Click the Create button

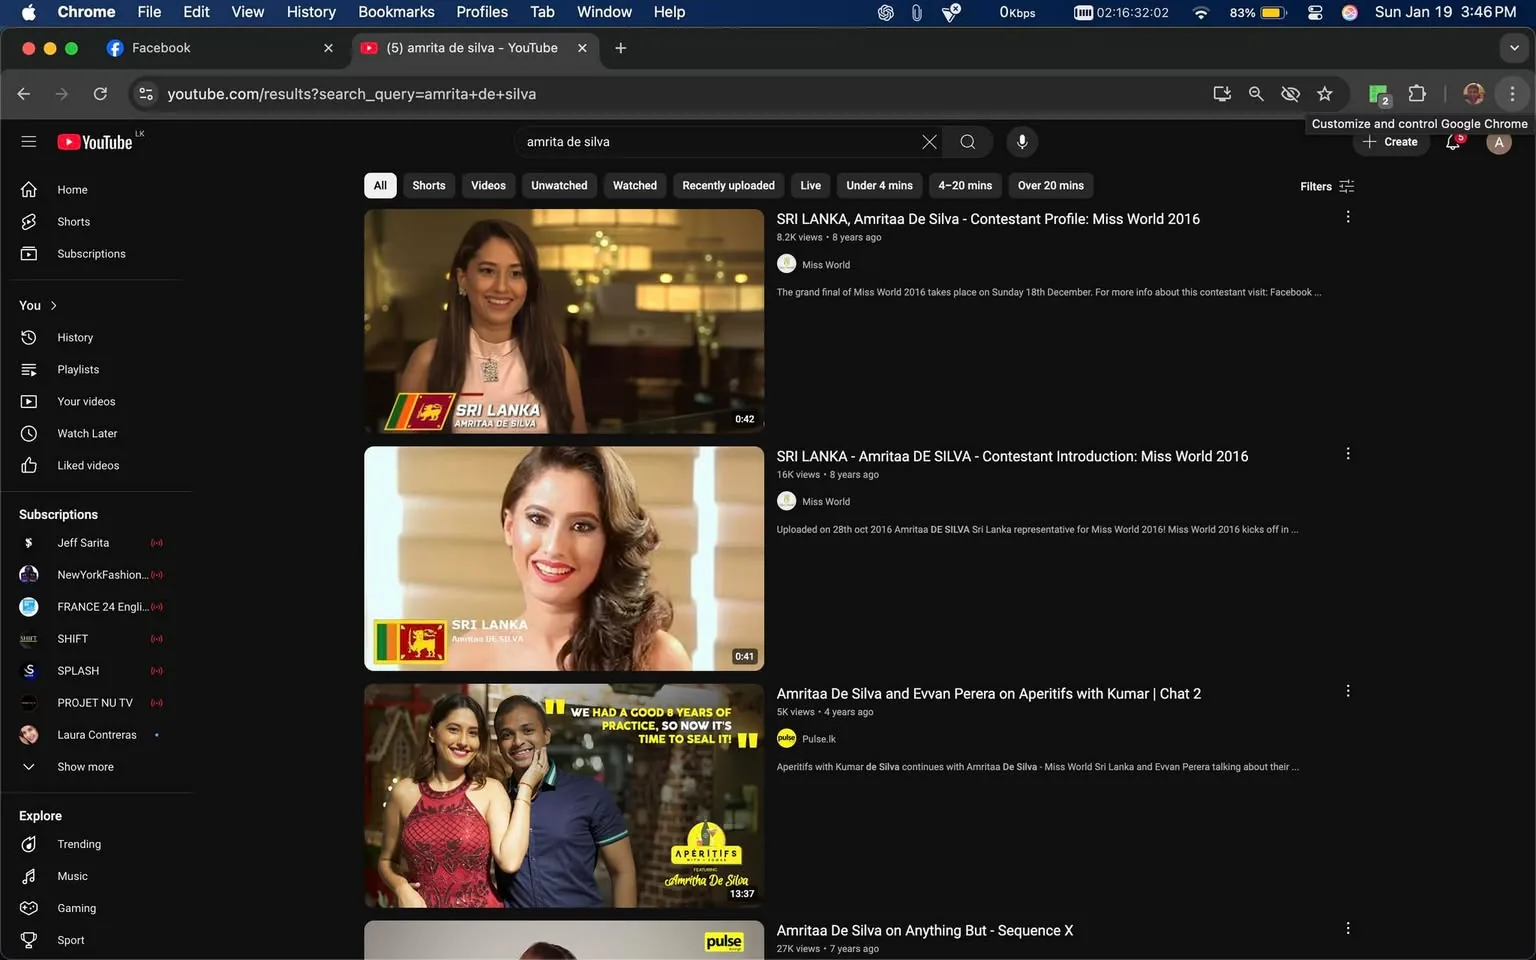pos(1391,141)
